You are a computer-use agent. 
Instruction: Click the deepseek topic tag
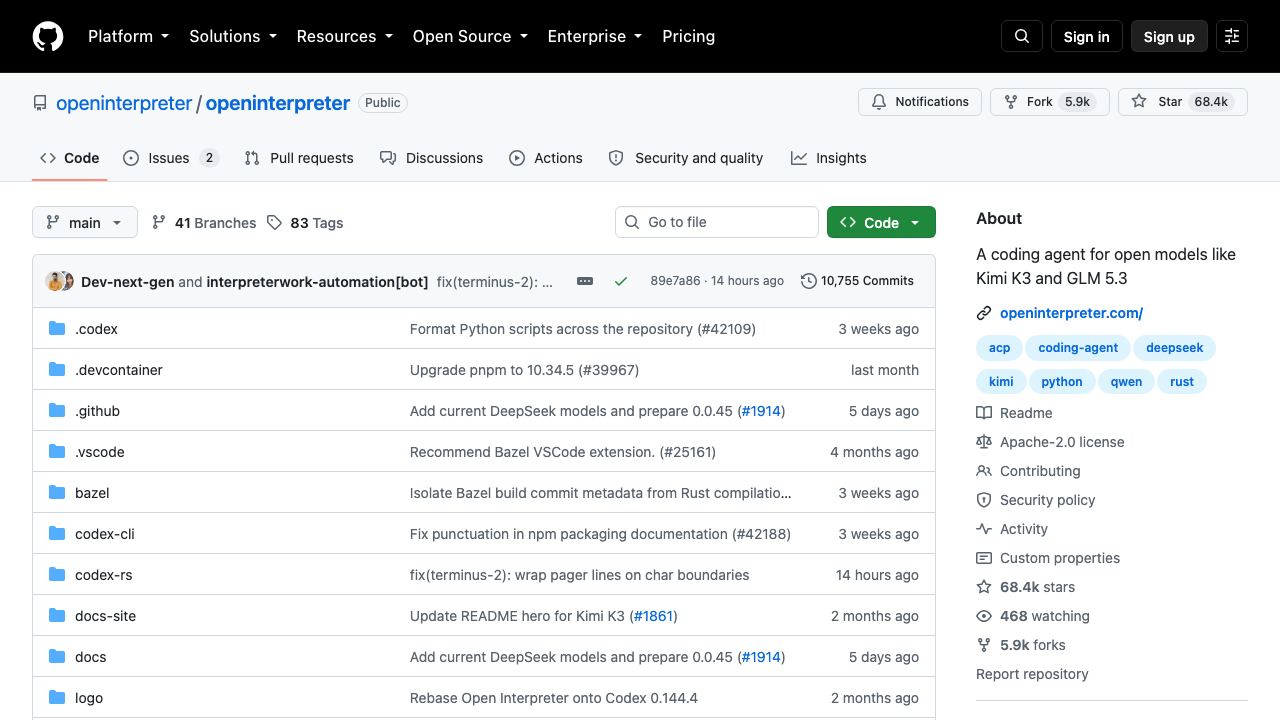(1175, 348)
